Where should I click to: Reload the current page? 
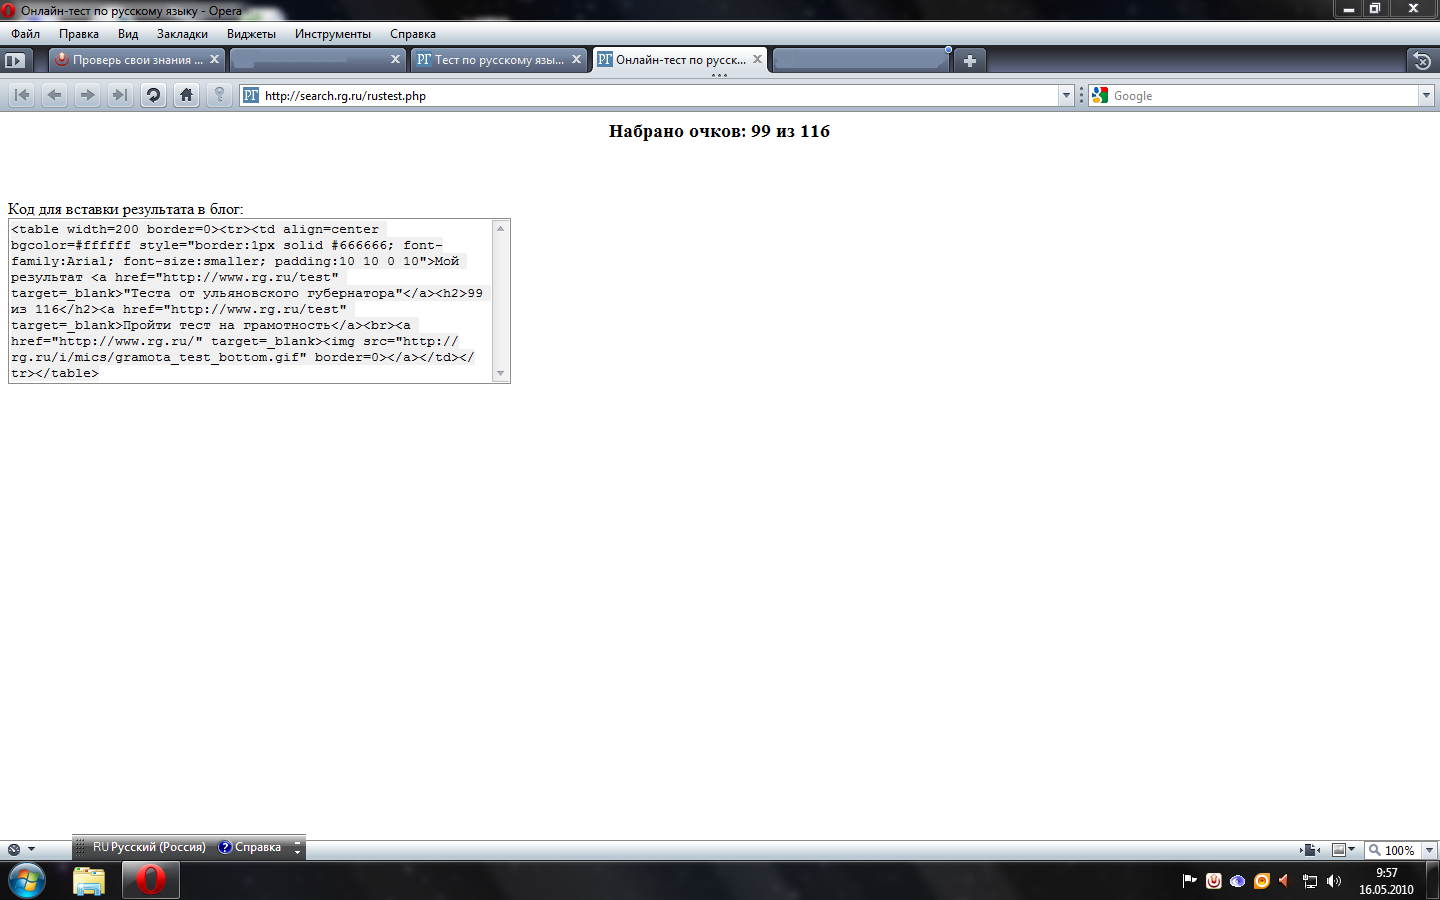tap(152, 95)
